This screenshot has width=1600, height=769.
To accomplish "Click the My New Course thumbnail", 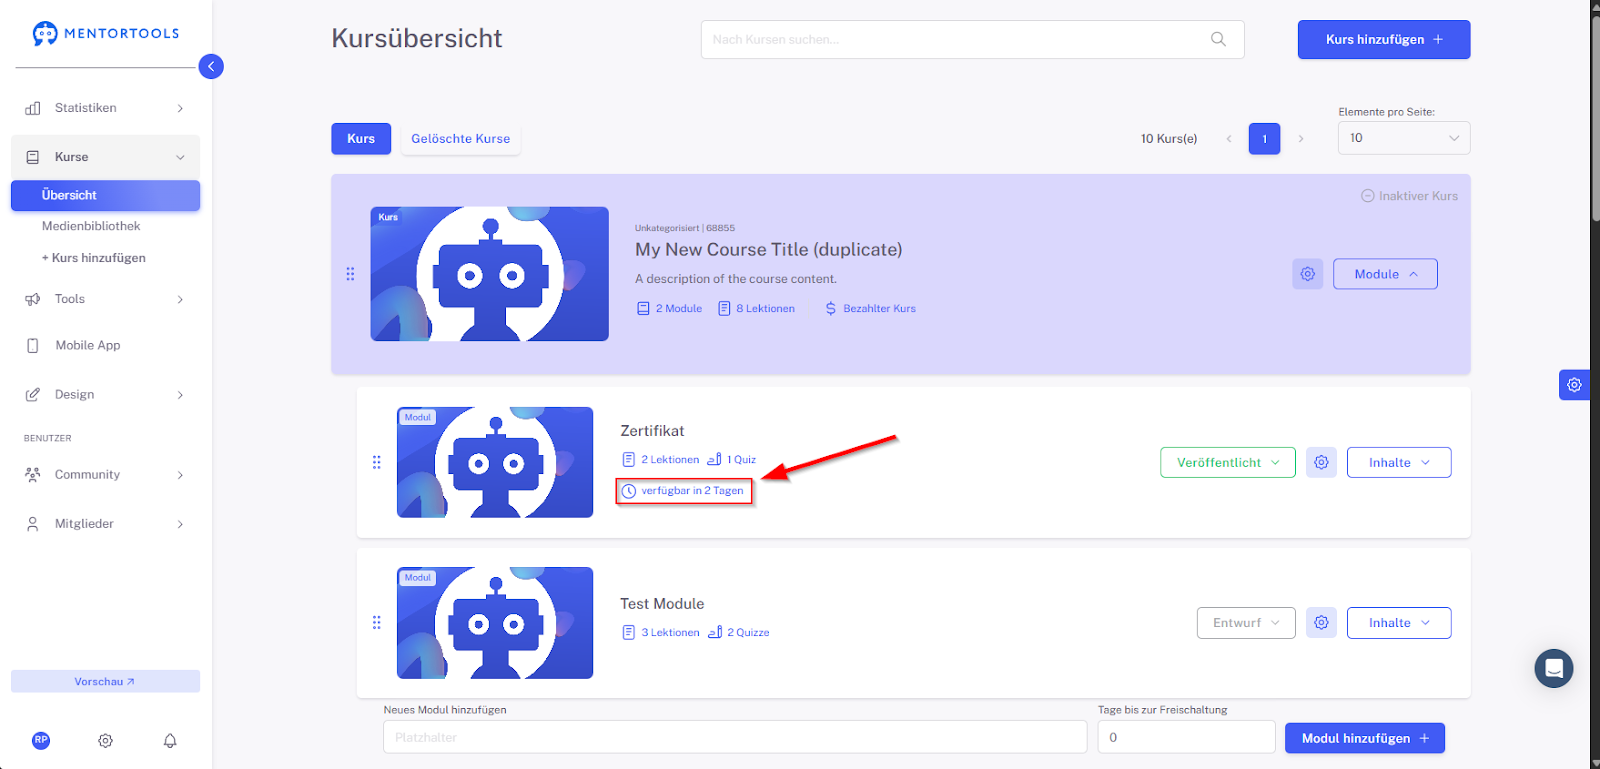I will (490, 274).
